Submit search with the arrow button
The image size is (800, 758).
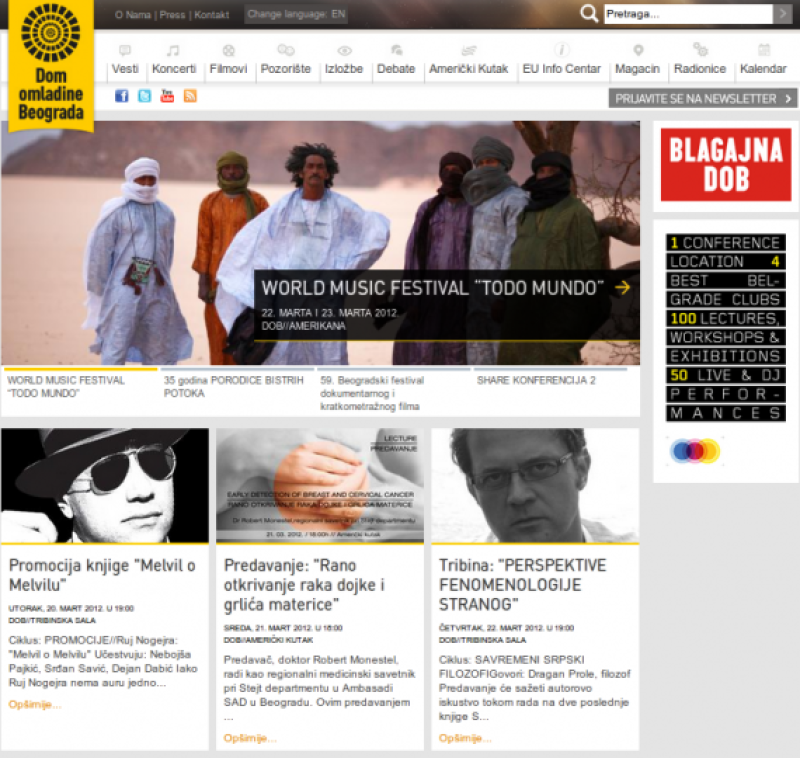point(782,14)
